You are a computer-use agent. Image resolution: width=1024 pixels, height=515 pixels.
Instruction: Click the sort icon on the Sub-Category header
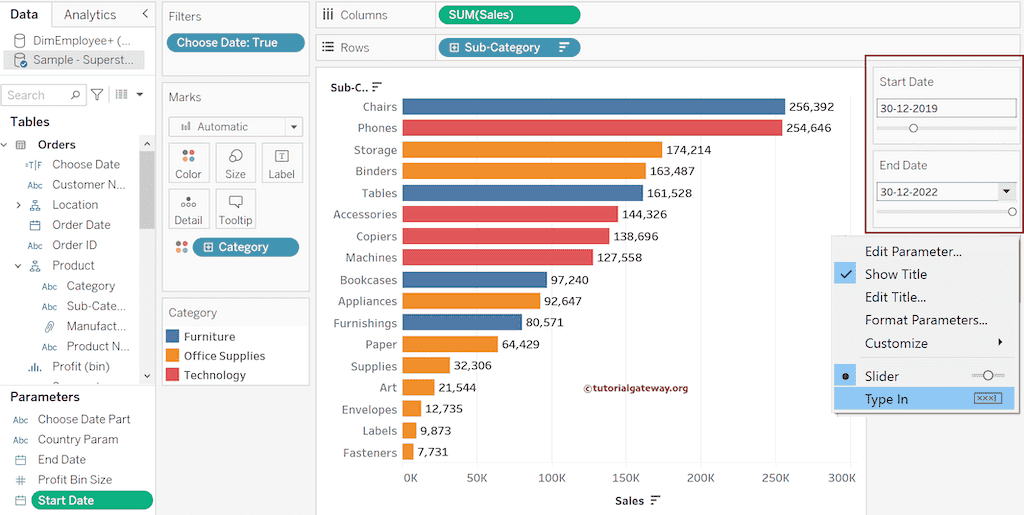click(x=377, y=87)
